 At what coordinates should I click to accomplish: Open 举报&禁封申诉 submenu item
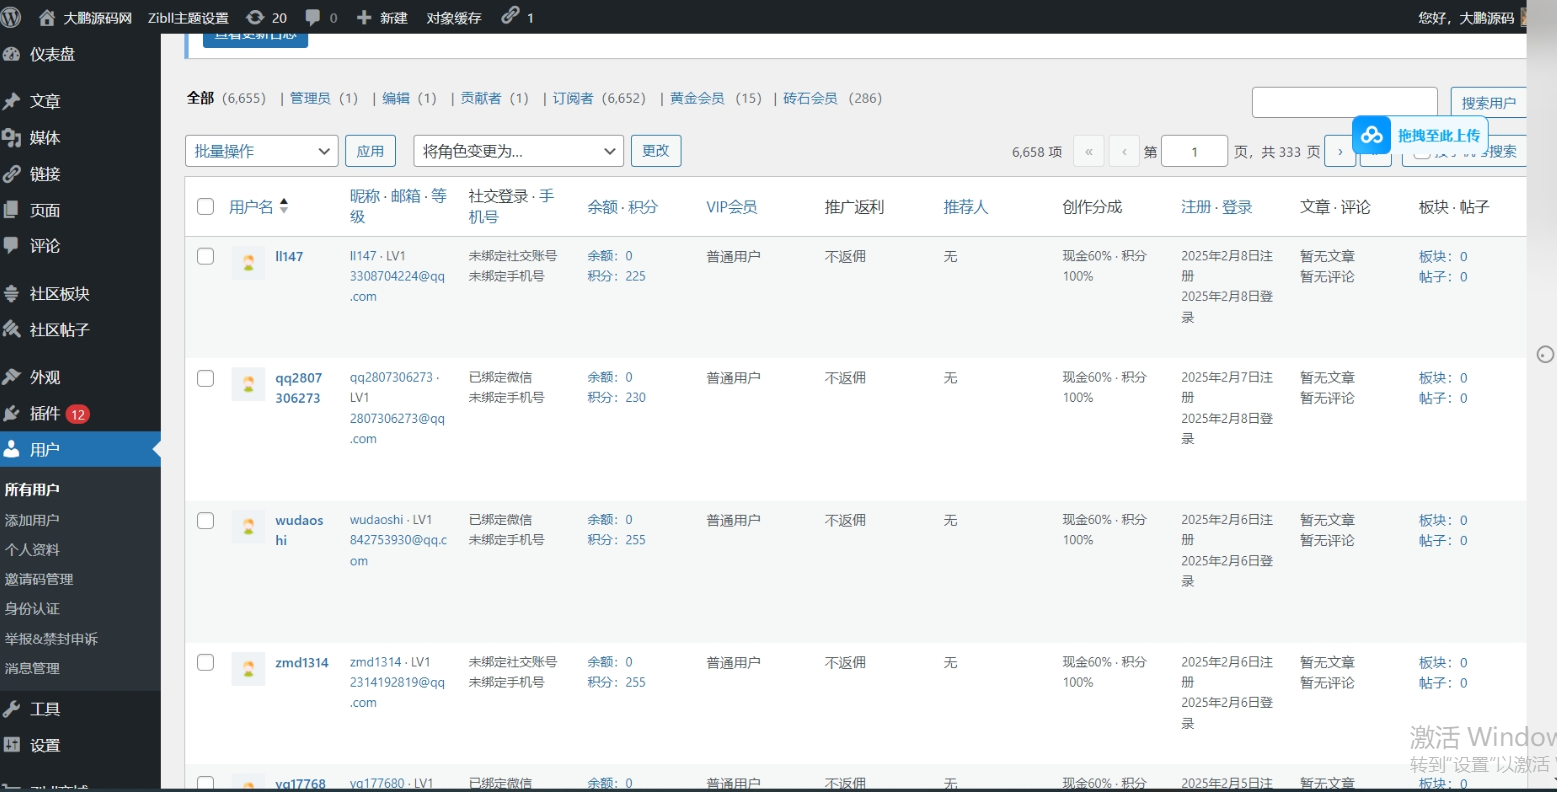(x=51, y=639)
